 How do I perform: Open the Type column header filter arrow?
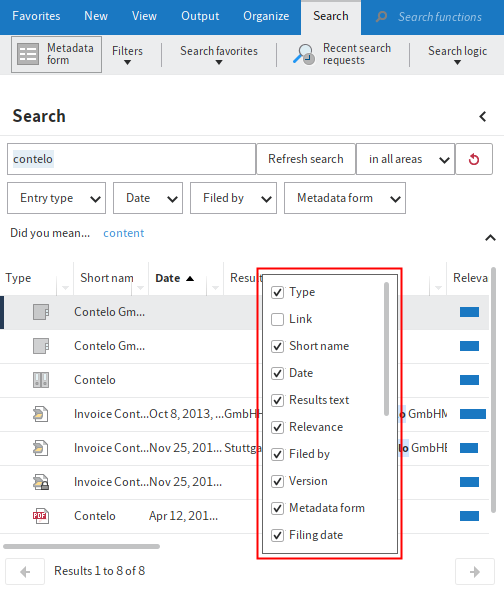tap(65, 288)
